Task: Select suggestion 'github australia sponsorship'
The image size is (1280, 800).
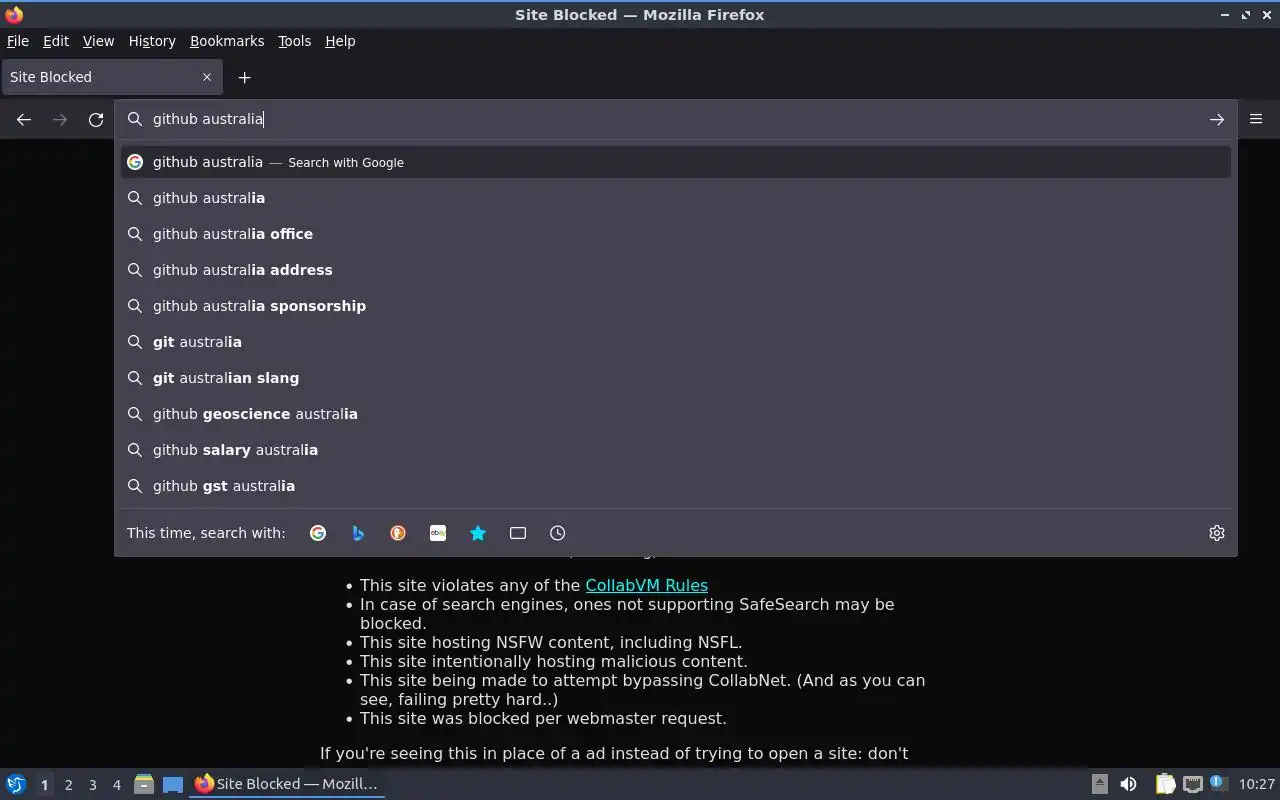Action: point(676,306)
